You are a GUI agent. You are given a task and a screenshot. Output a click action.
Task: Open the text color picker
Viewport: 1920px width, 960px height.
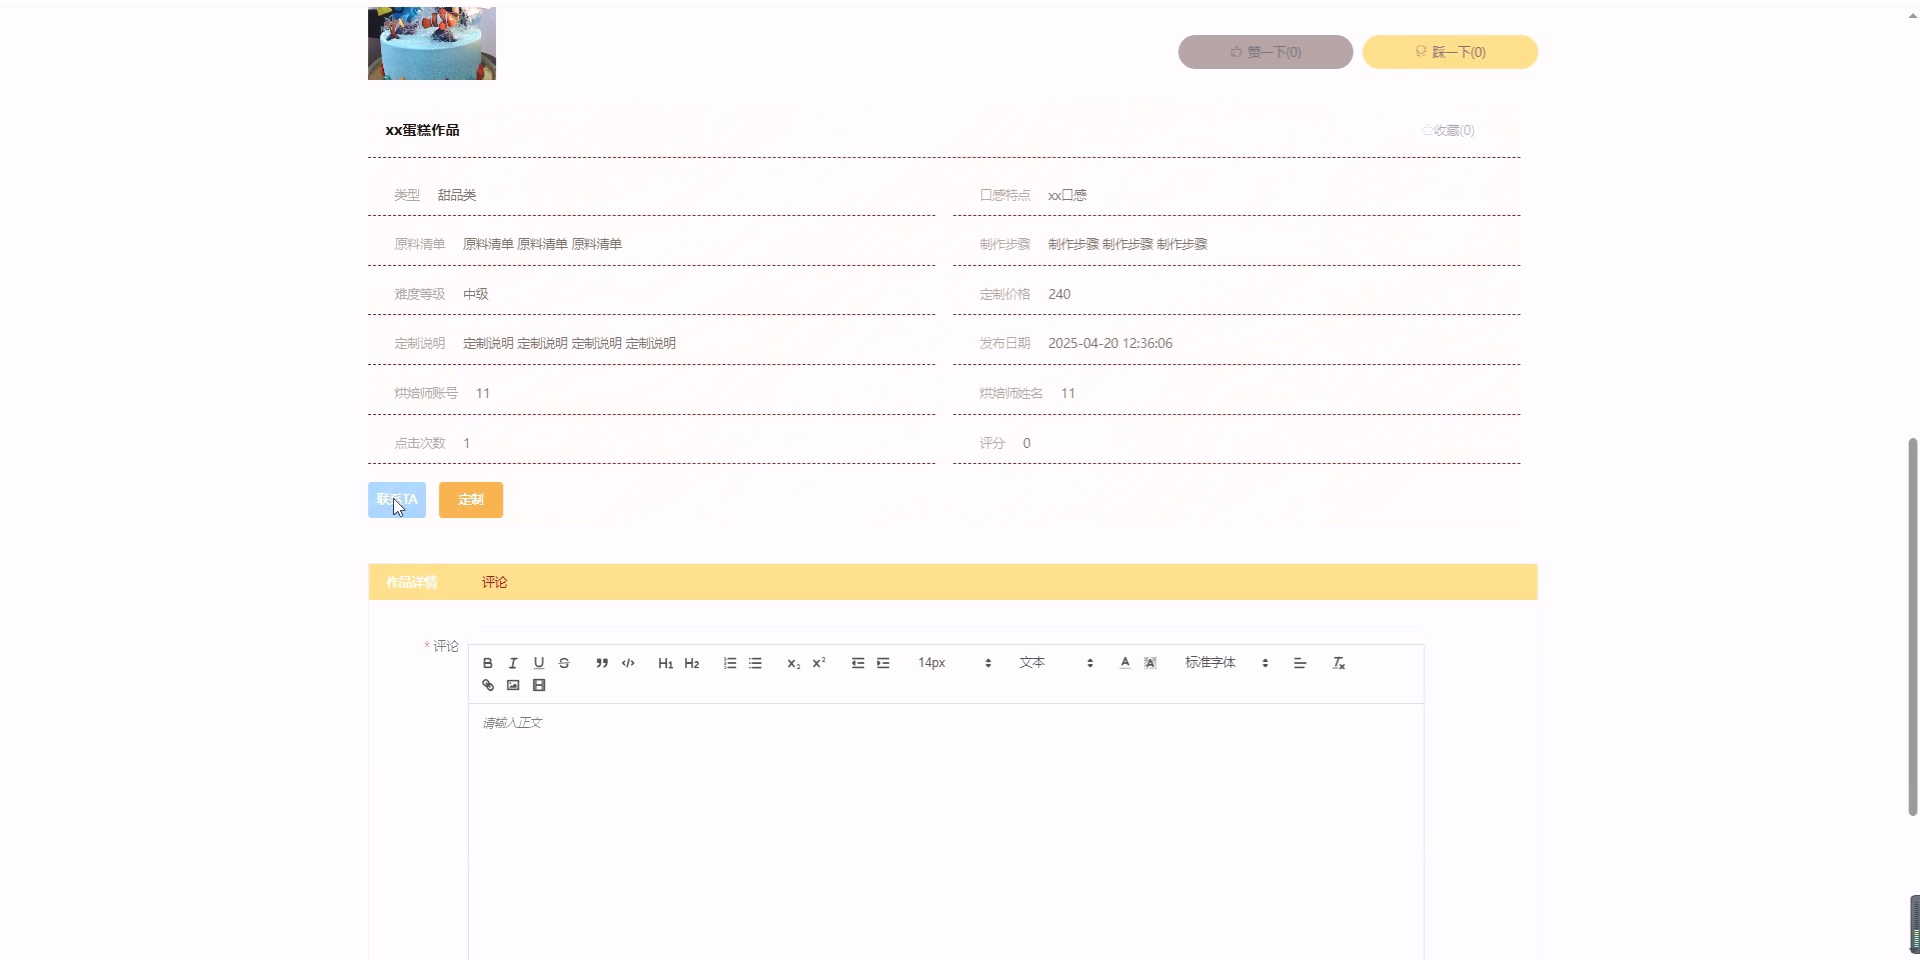click(1125, 663)
